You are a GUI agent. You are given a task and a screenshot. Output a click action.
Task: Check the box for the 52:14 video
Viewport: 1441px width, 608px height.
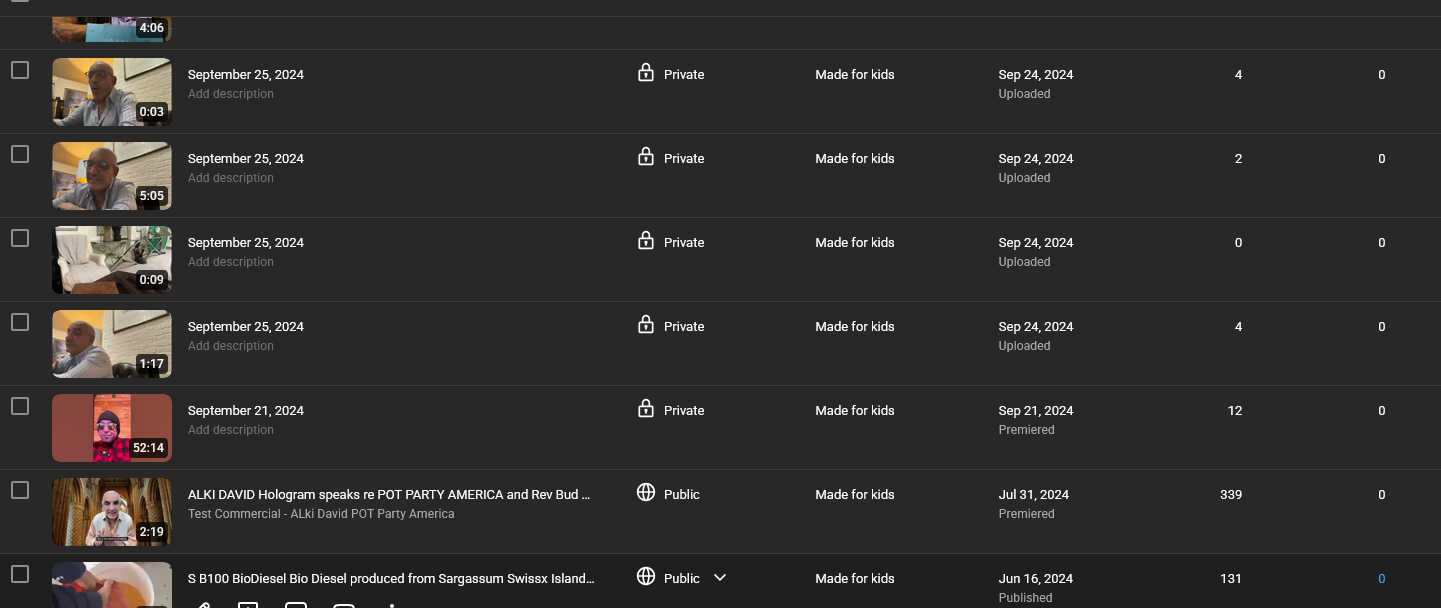pyautogui.click(x=20, y=406)
